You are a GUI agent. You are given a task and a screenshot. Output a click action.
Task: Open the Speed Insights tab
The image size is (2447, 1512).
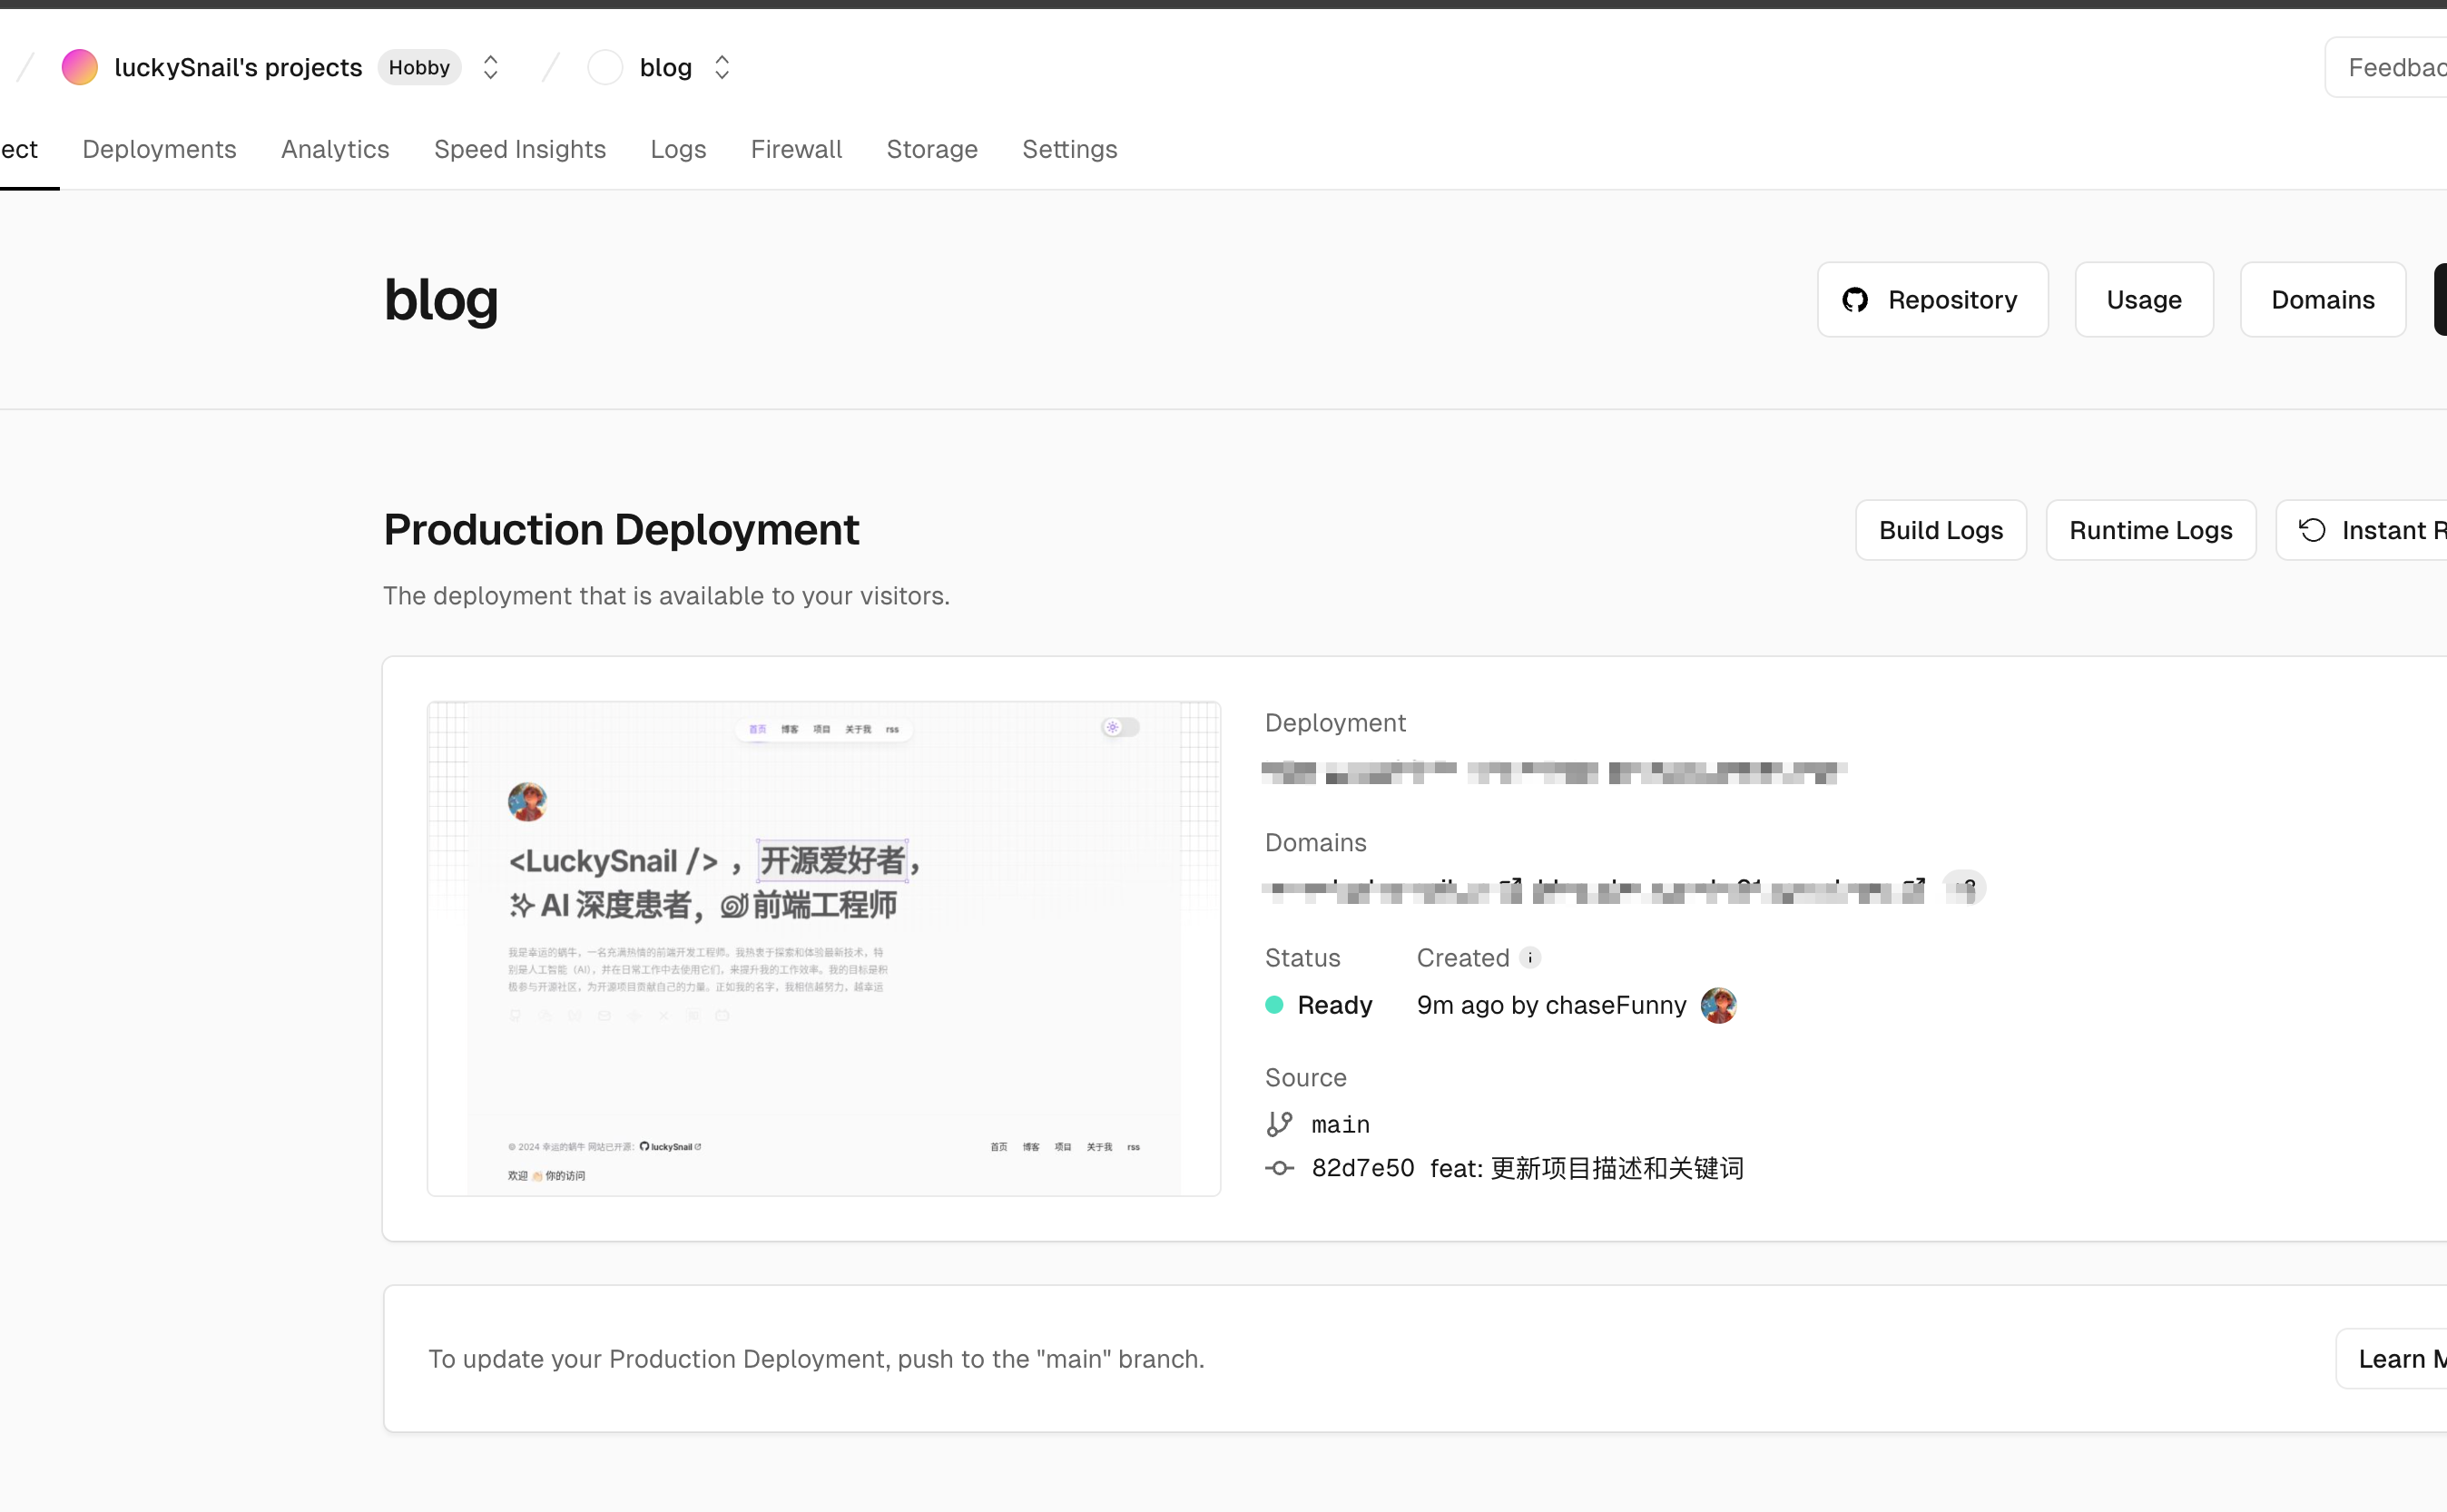[x=519, y=149]
